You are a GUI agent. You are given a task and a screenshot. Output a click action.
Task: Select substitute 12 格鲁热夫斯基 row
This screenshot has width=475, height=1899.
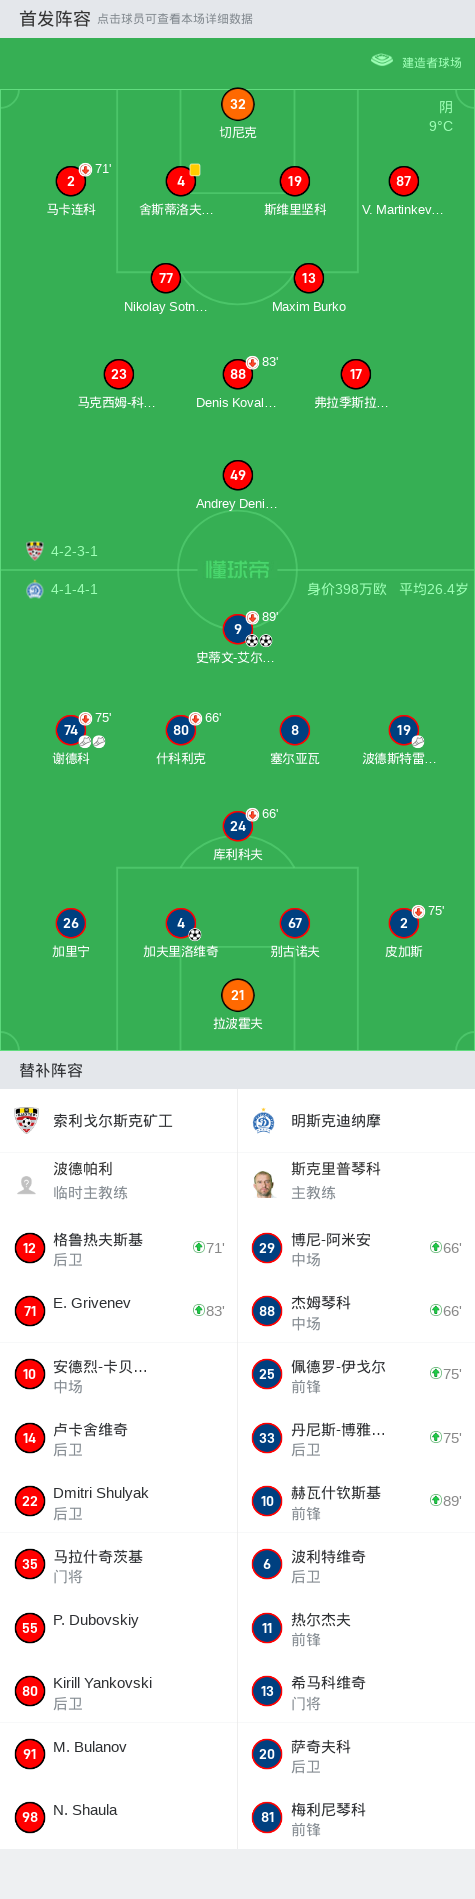coord(119,1248)
